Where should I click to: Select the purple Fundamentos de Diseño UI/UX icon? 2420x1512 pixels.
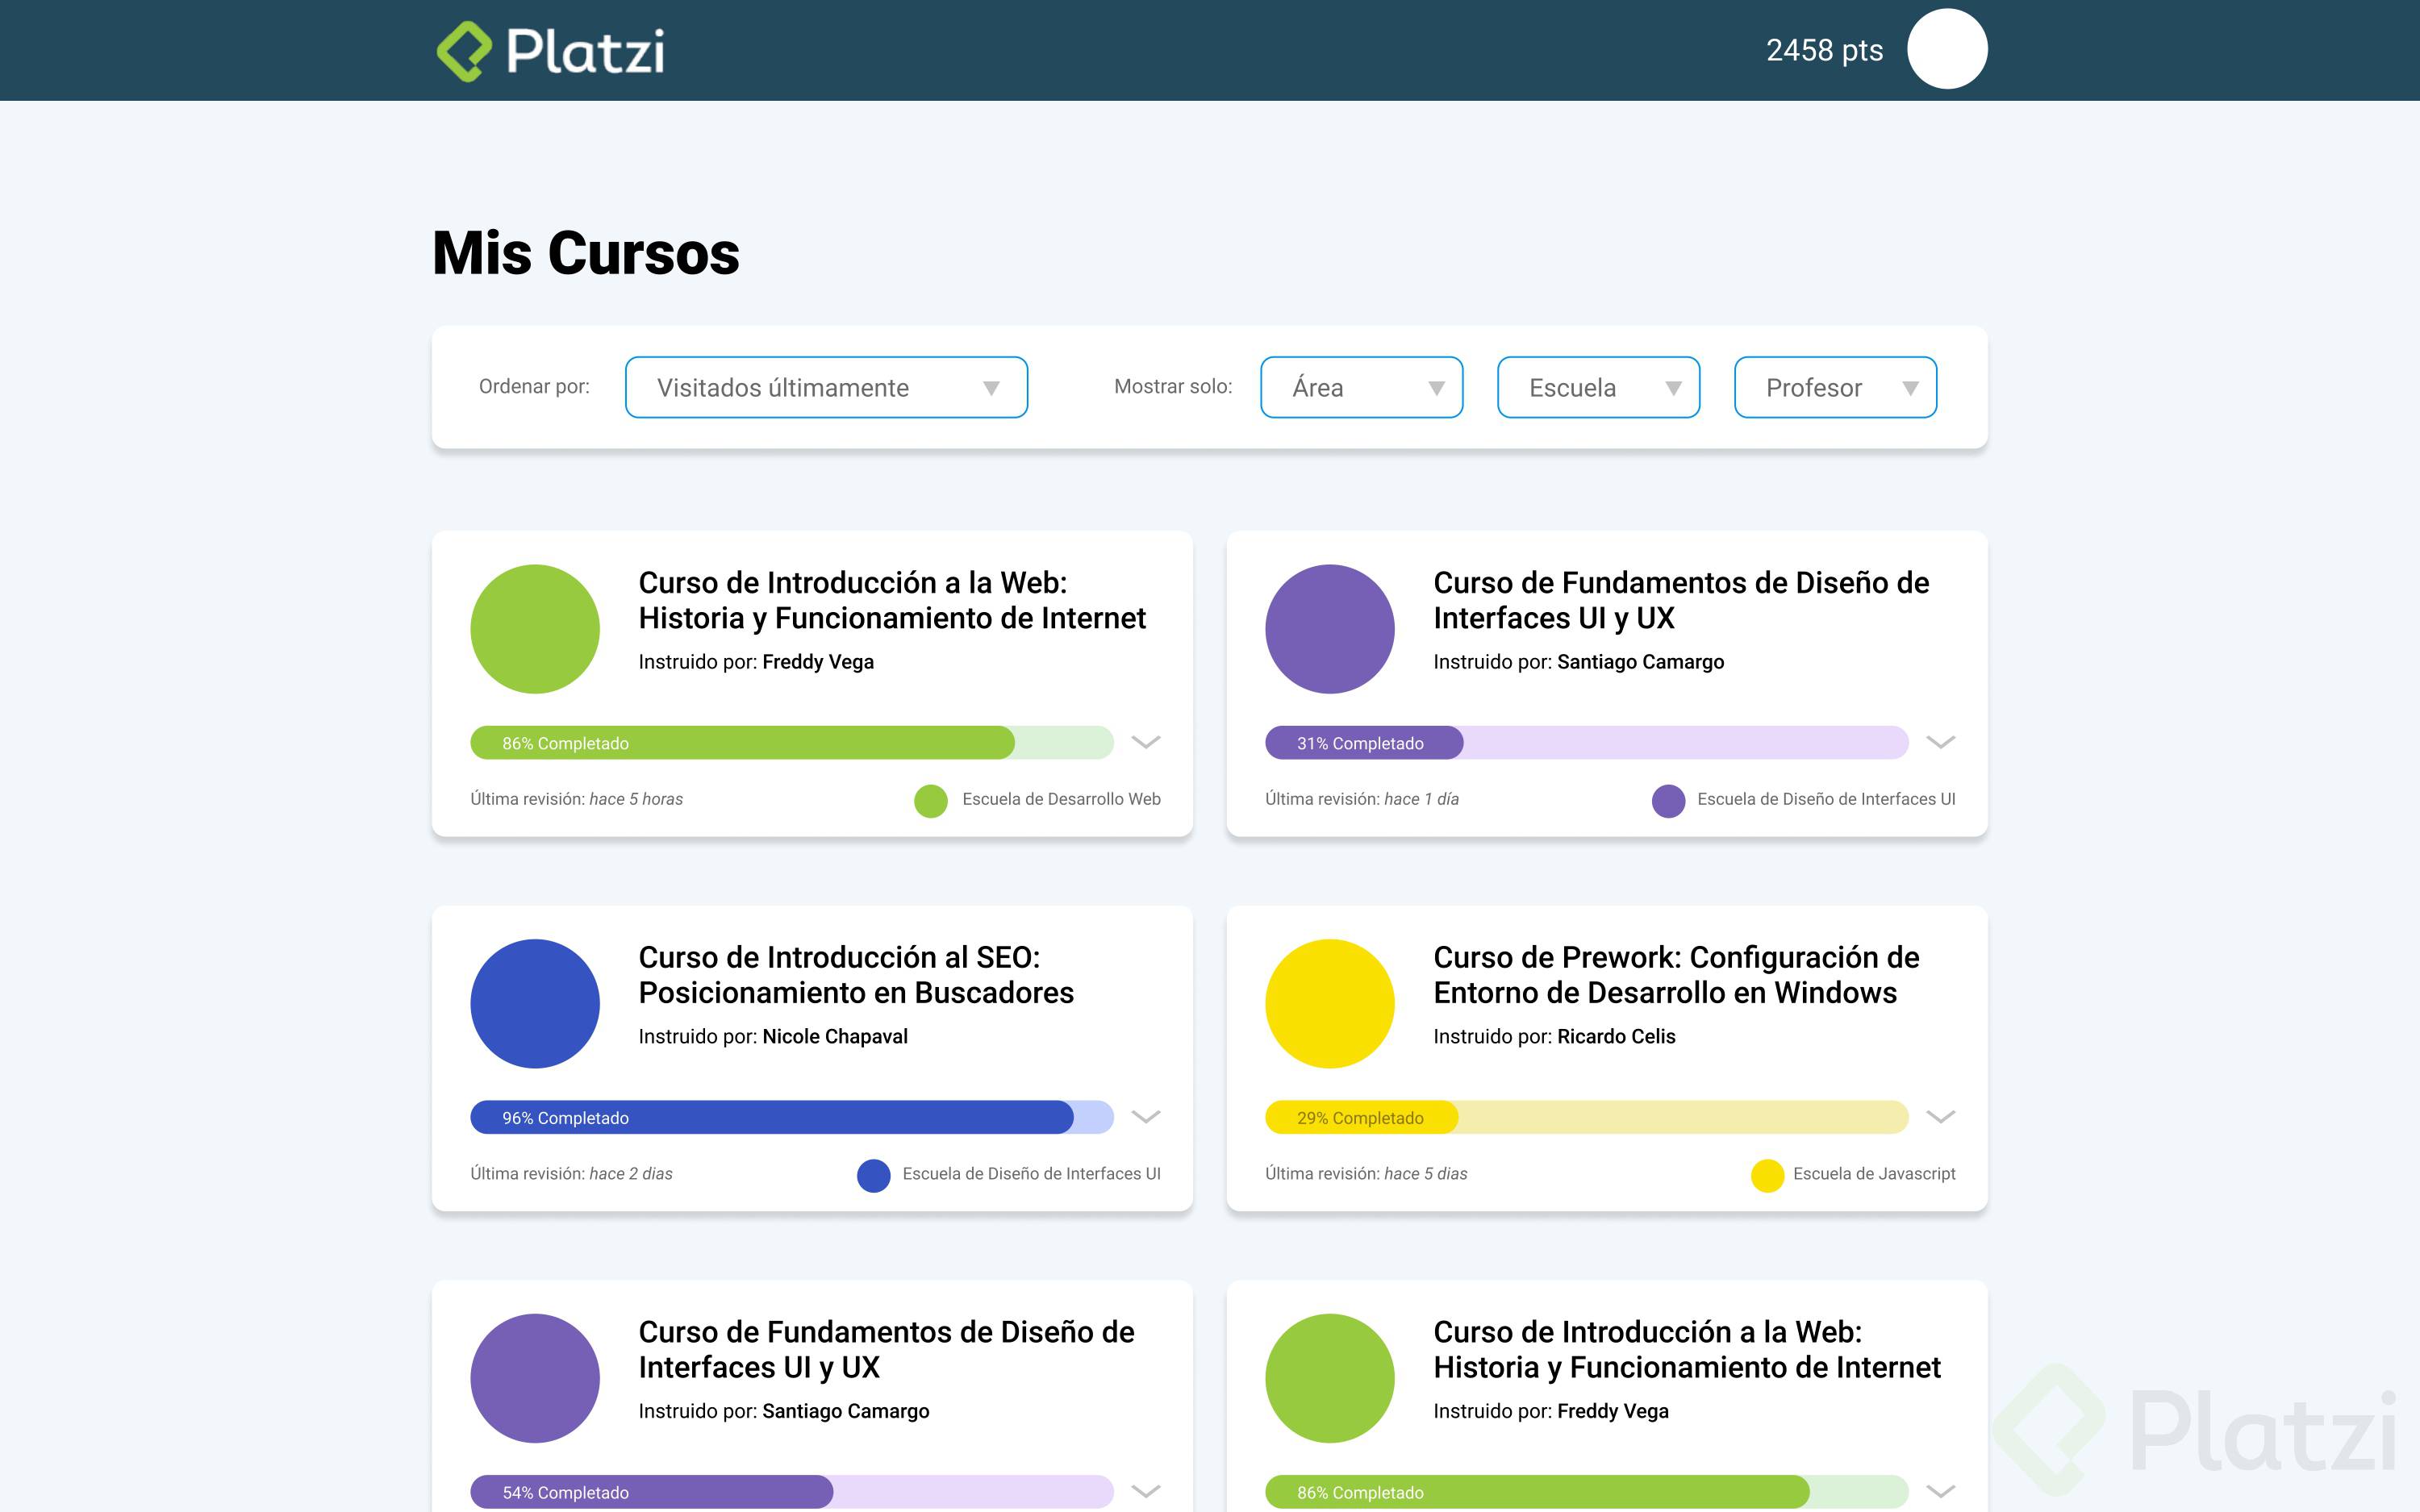coord(1330,628)
